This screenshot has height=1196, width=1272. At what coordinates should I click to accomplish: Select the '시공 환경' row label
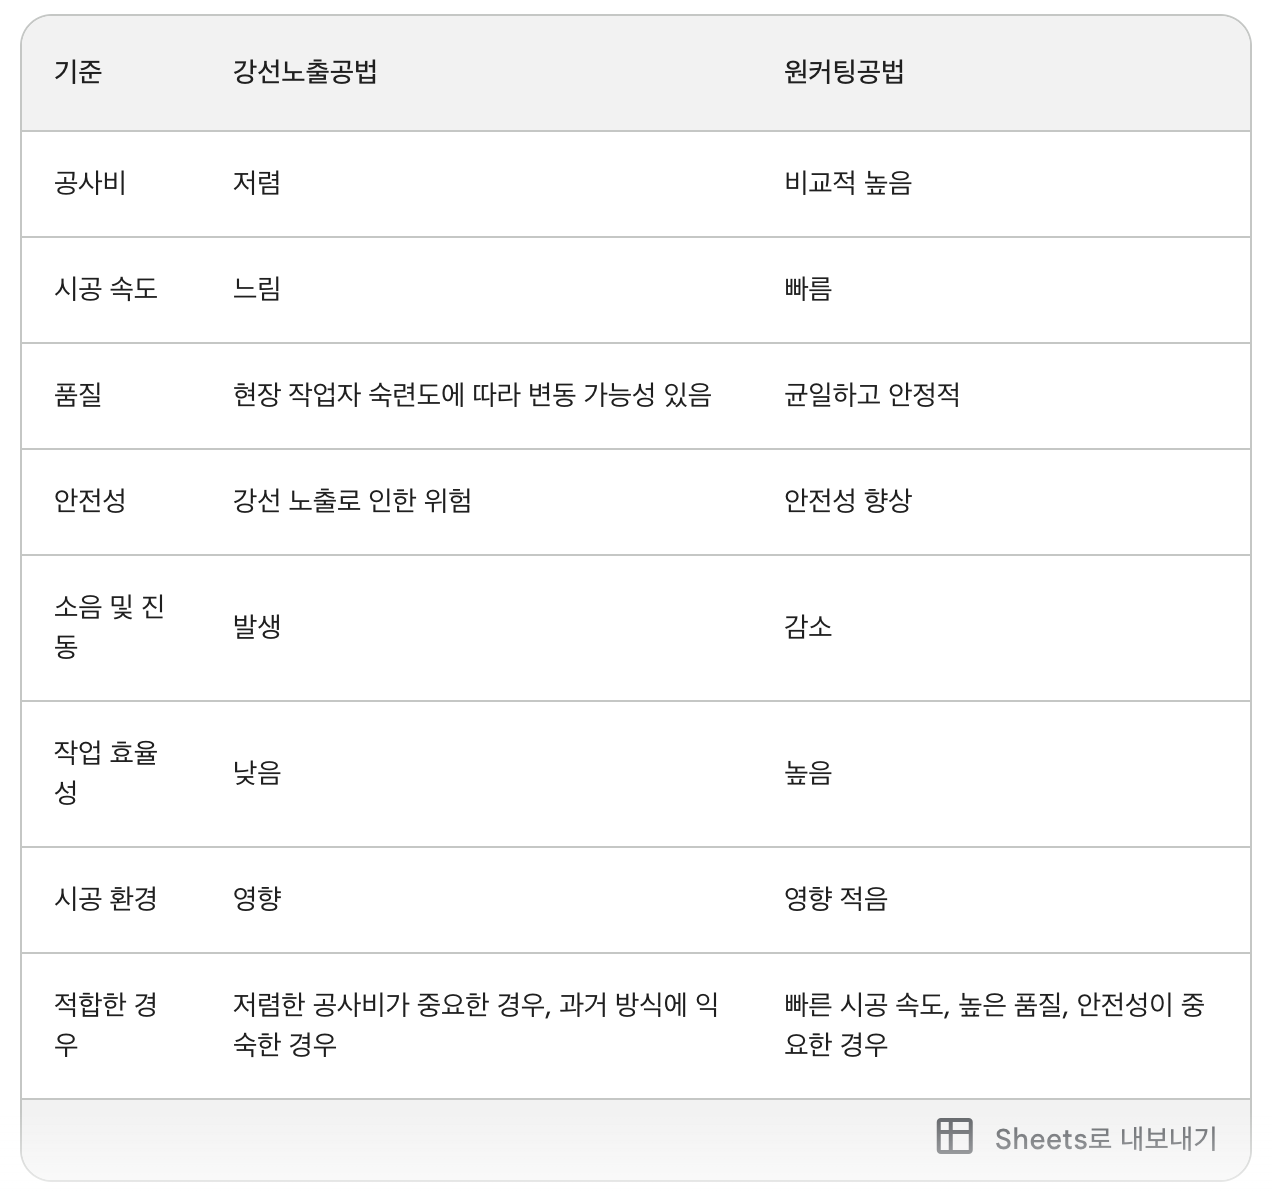click(106, 898)
